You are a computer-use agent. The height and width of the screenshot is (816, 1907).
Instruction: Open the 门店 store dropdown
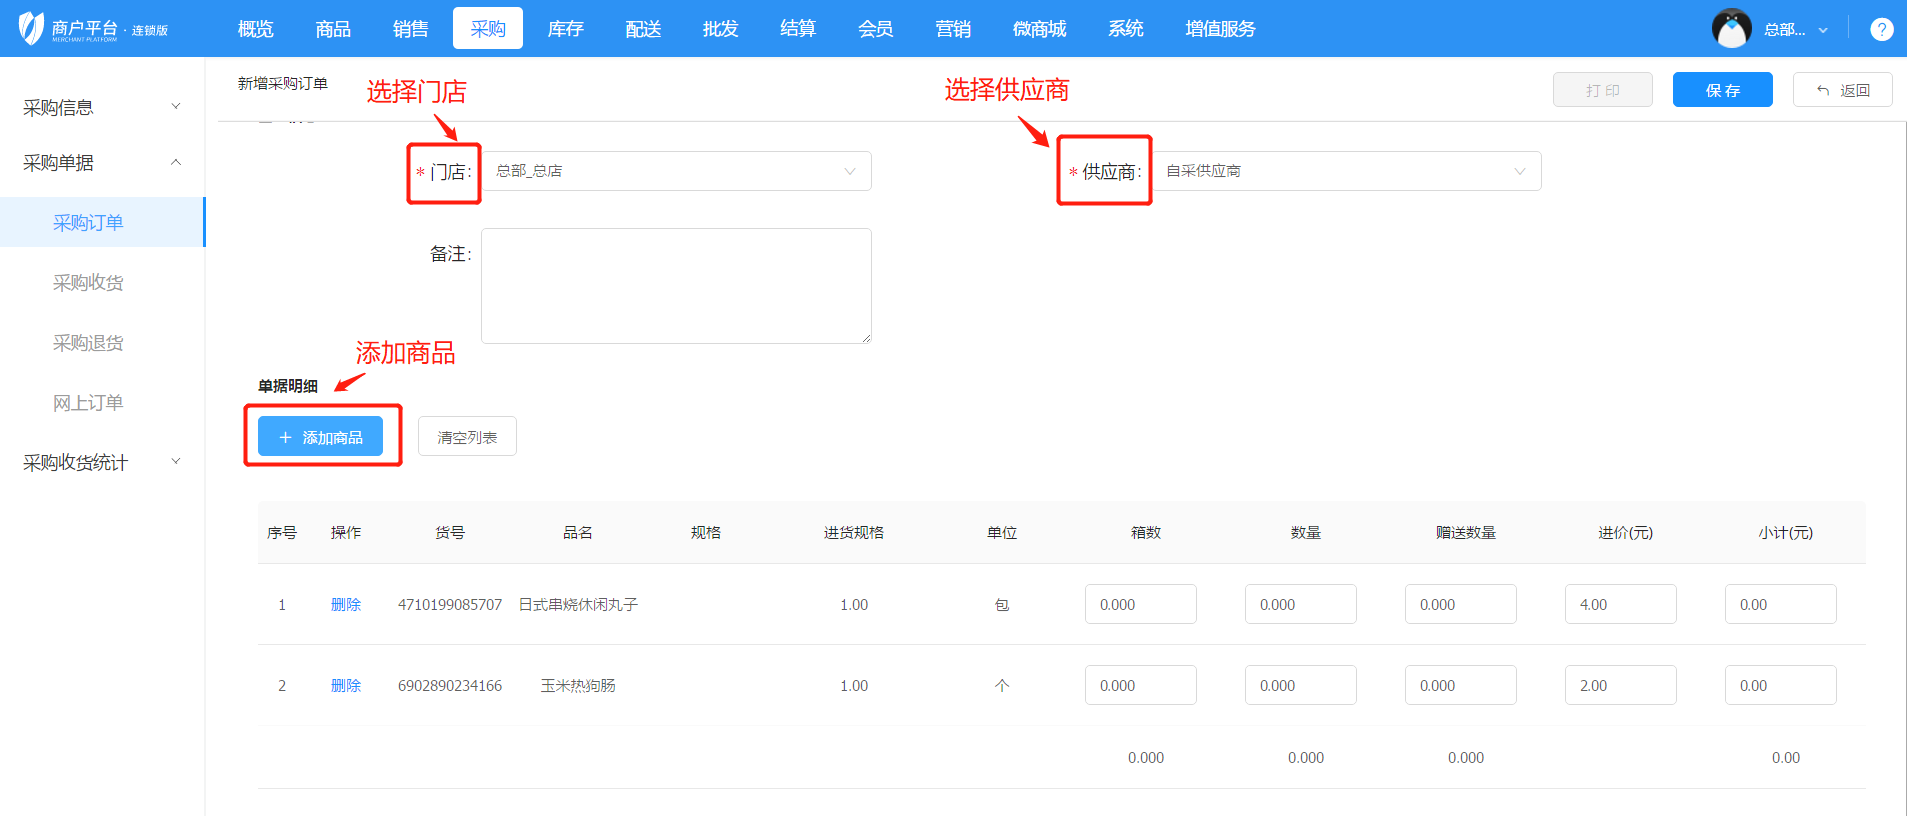click(x=676, y=171)
